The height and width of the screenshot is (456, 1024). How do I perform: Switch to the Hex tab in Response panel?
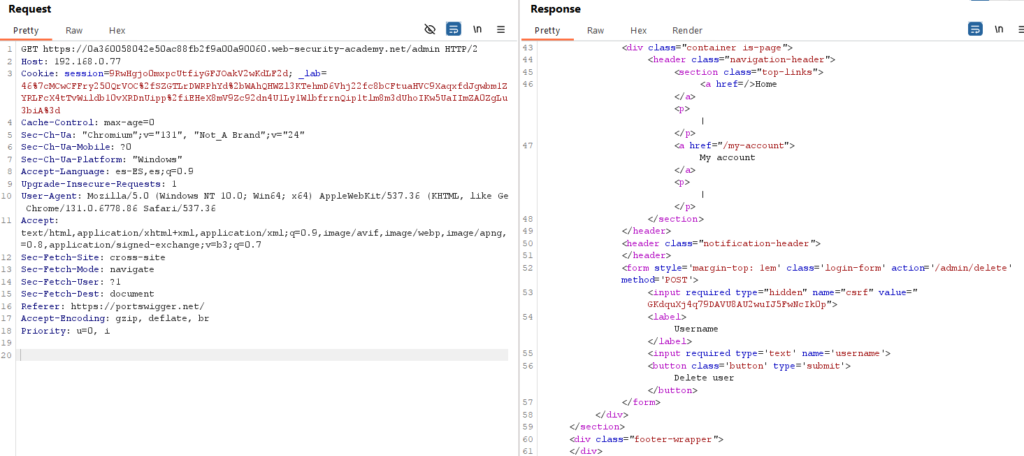click(x=639, y=31)
